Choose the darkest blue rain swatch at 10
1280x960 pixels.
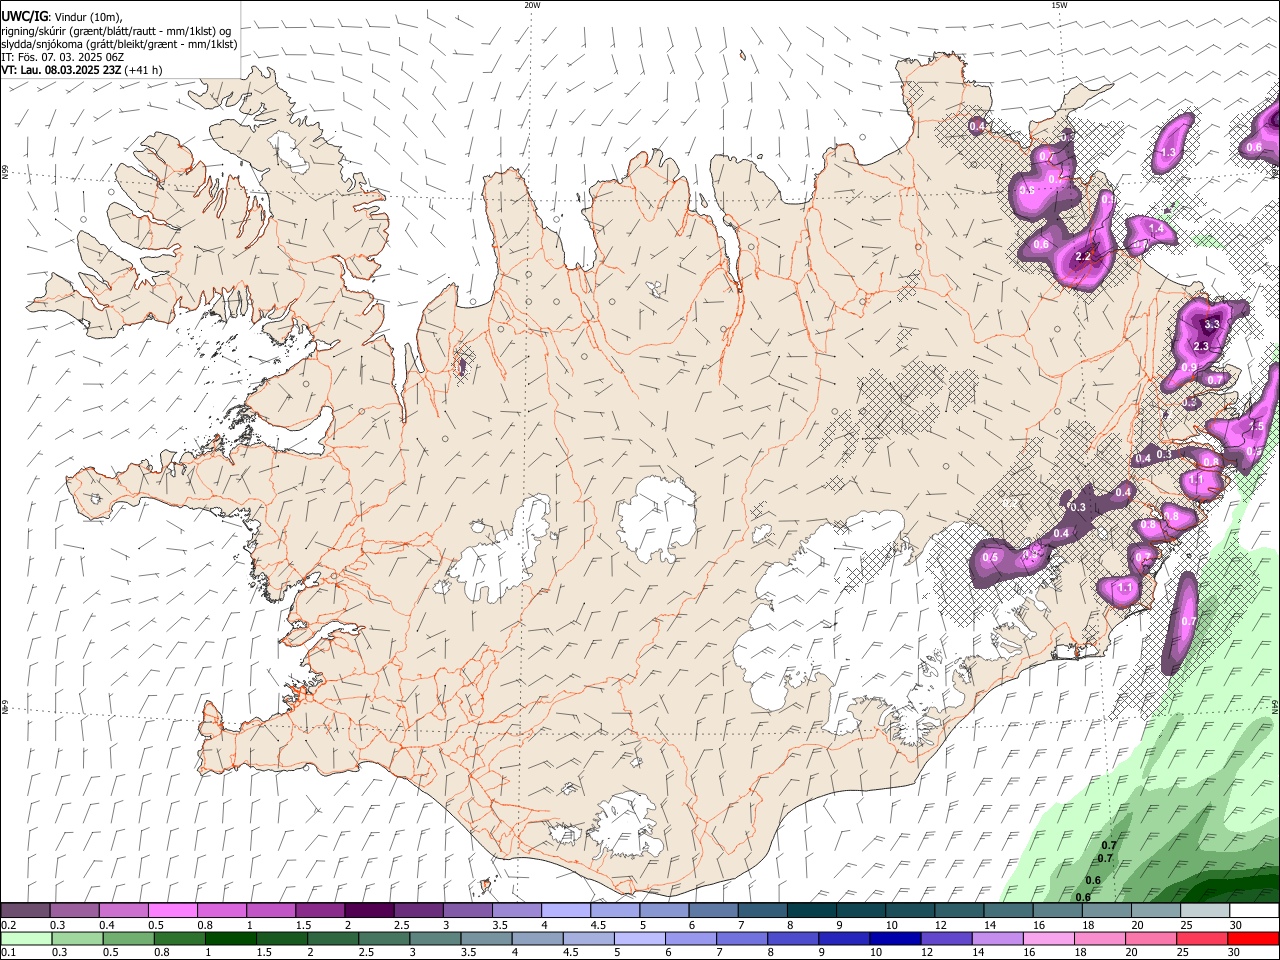pos(895,939)
